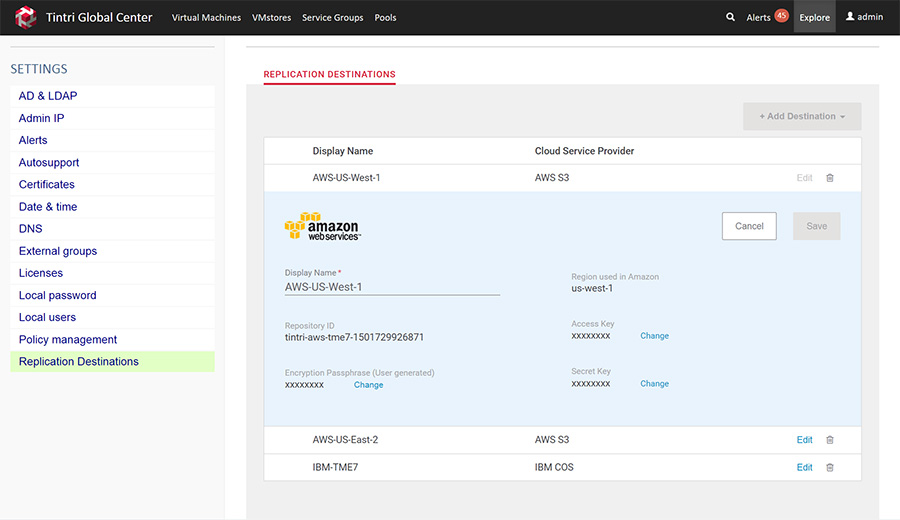Open Alerts settings in sidebar
This screenshot has width=900, height=520.
112,140
